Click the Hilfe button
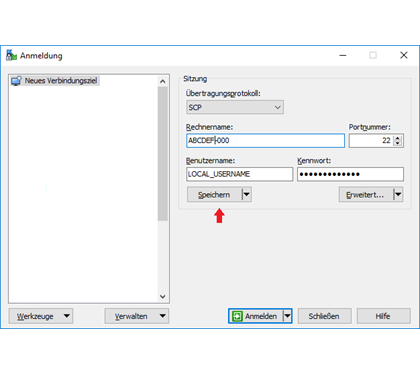This screenshot has height=374, width=420. pyautogui.click(x=384, y=316)
